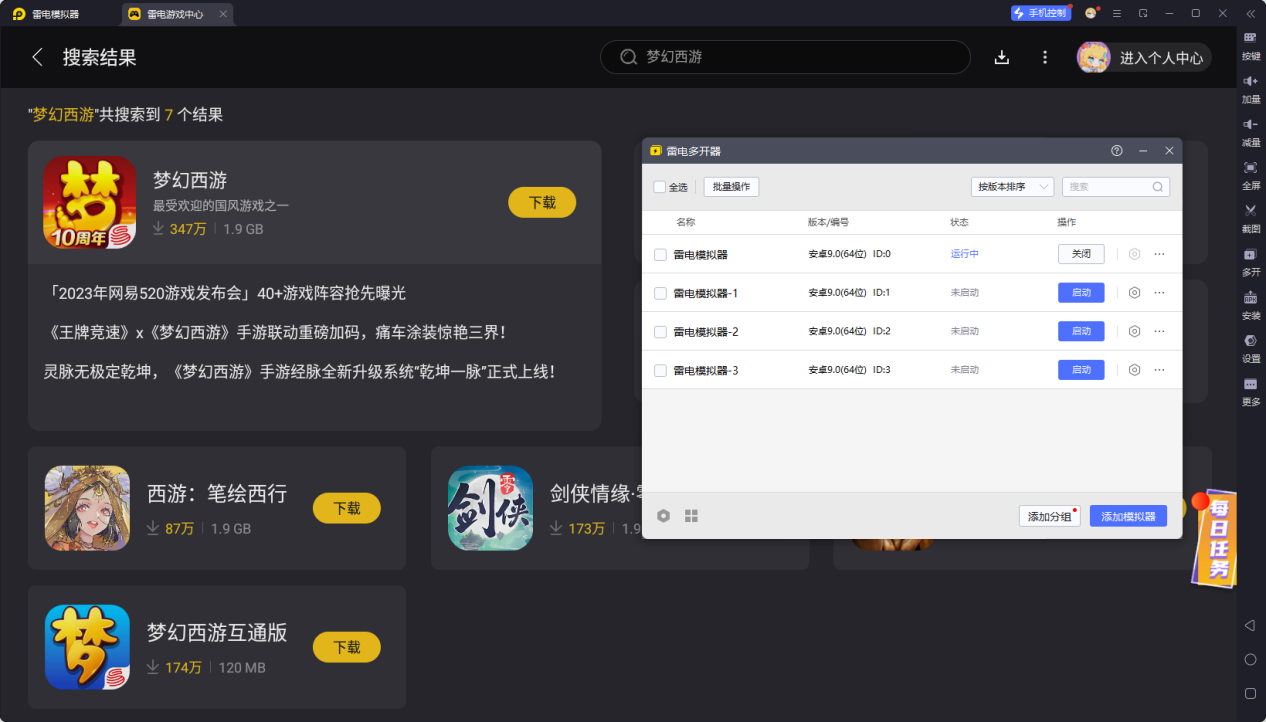Open settings hexagon for 雷电模拟器-1
This screenshot has height=722, width=1266.
[x=1134, y=293]
